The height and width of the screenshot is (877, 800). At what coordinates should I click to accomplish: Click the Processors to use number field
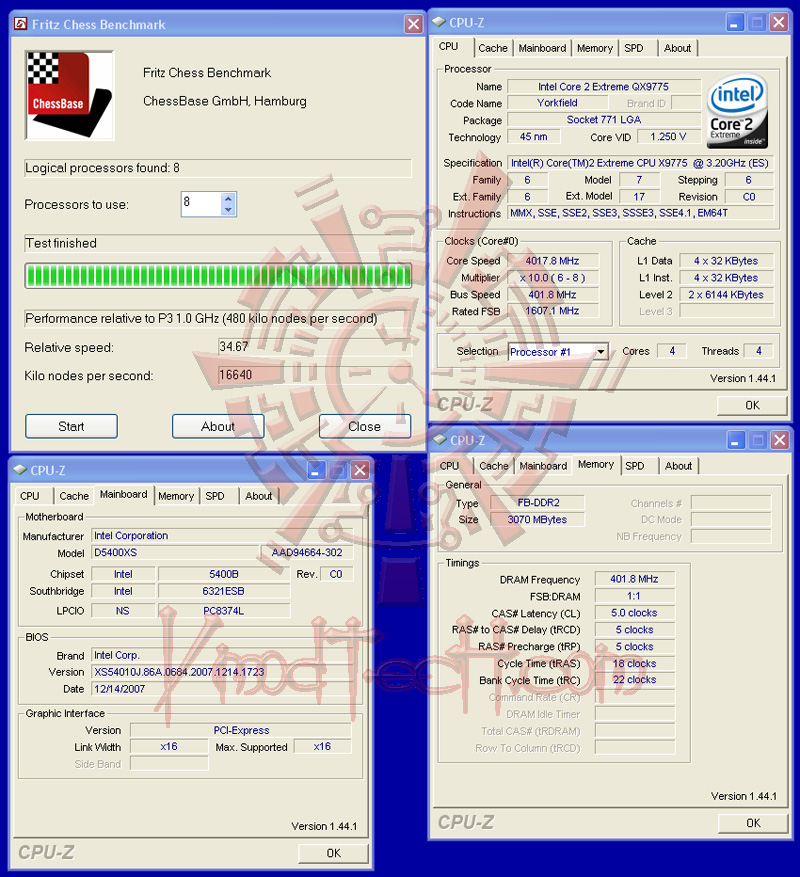click(x=201, y=204)
